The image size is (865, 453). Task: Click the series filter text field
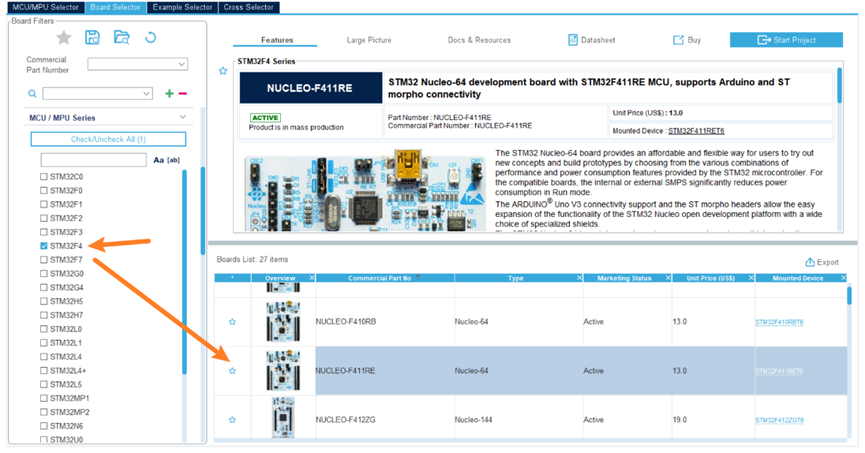tap(94, 160)
